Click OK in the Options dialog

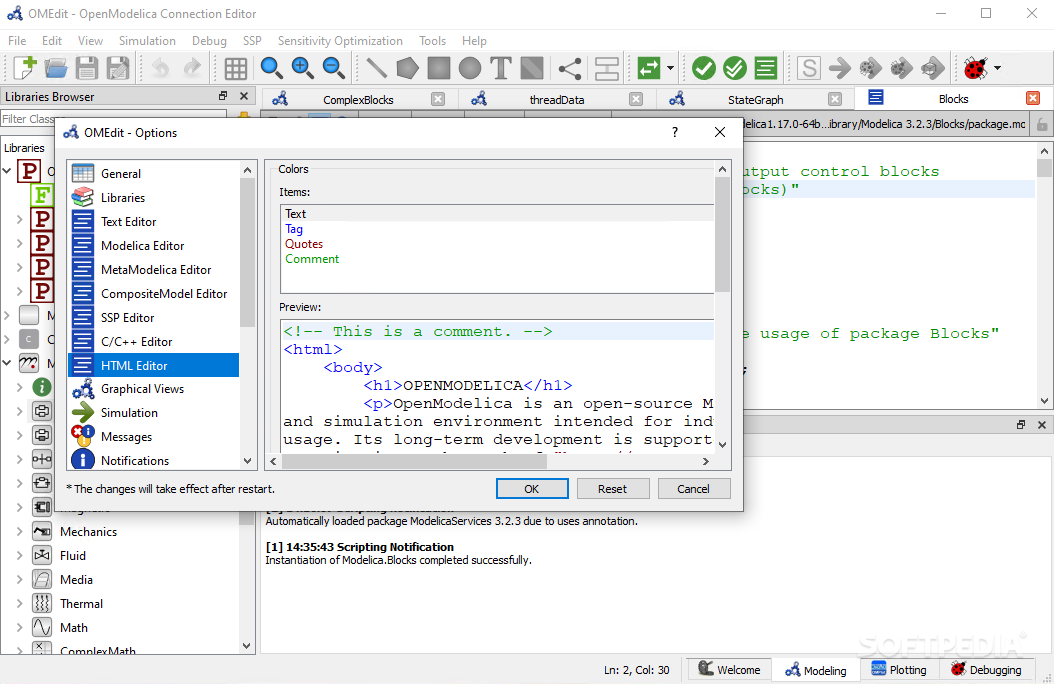(x=532, y=488)
